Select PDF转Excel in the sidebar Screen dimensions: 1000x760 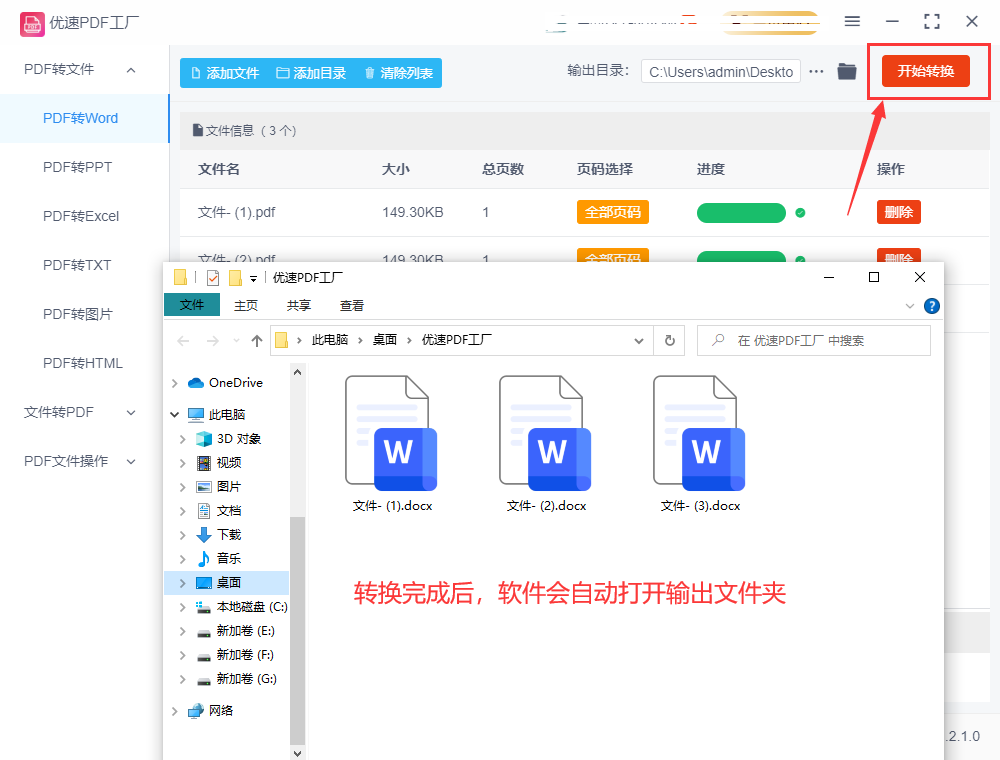[x=81, y=216]
